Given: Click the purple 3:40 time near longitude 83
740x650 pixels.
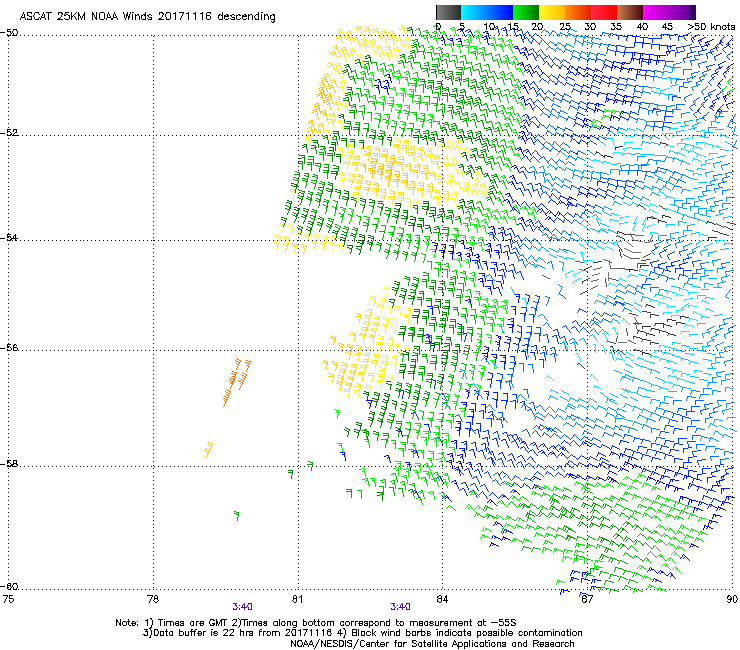Looking at the screenshot, I should coord(400,607).
